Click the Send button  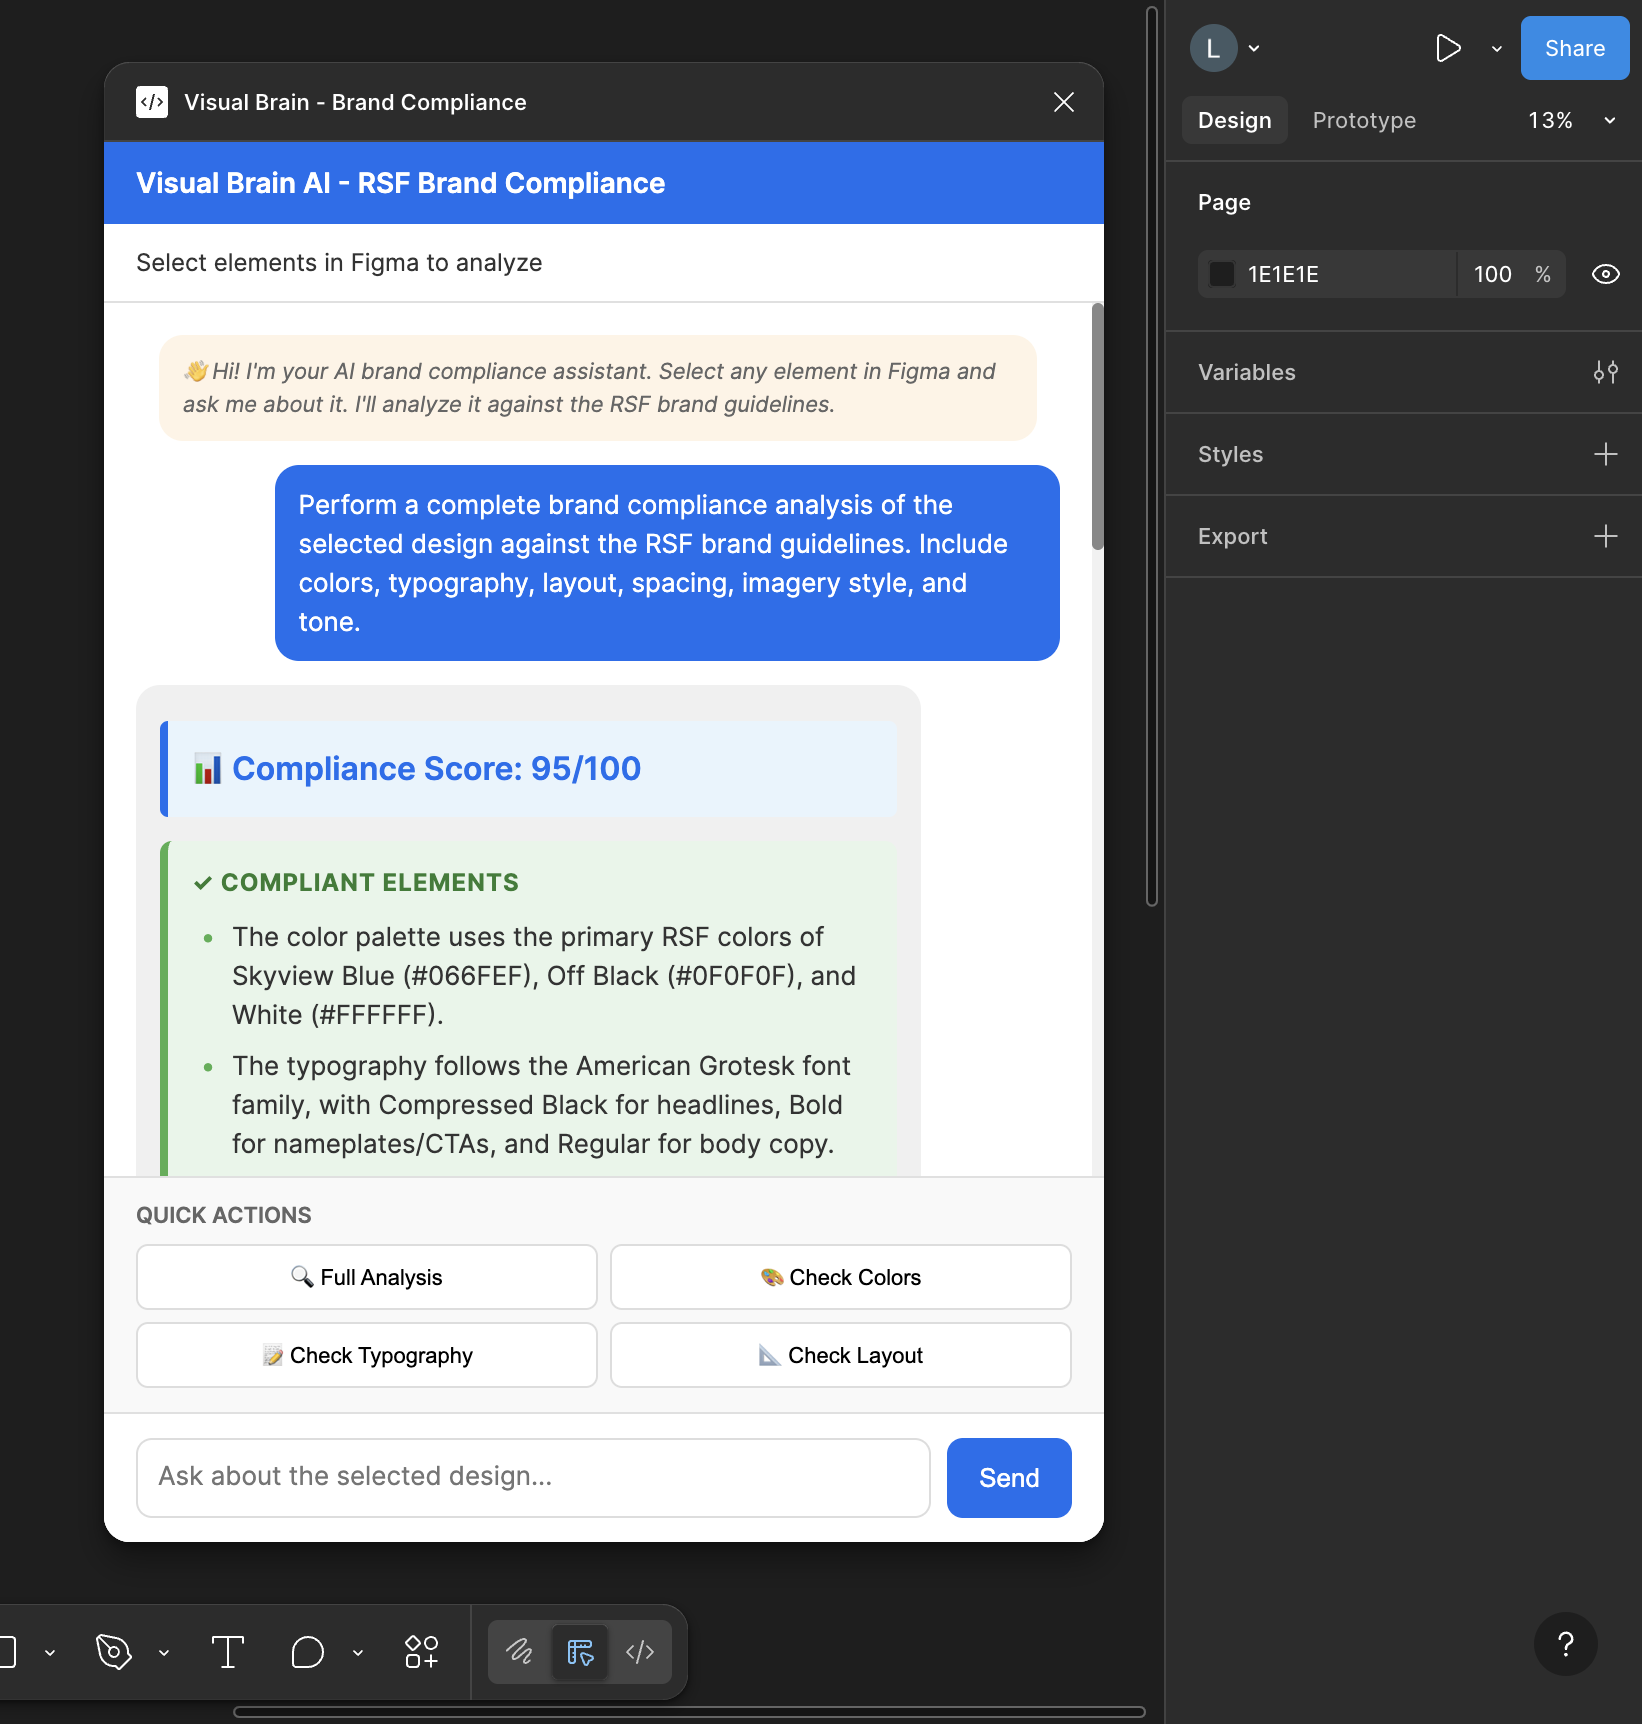tap(1009, 1478)
